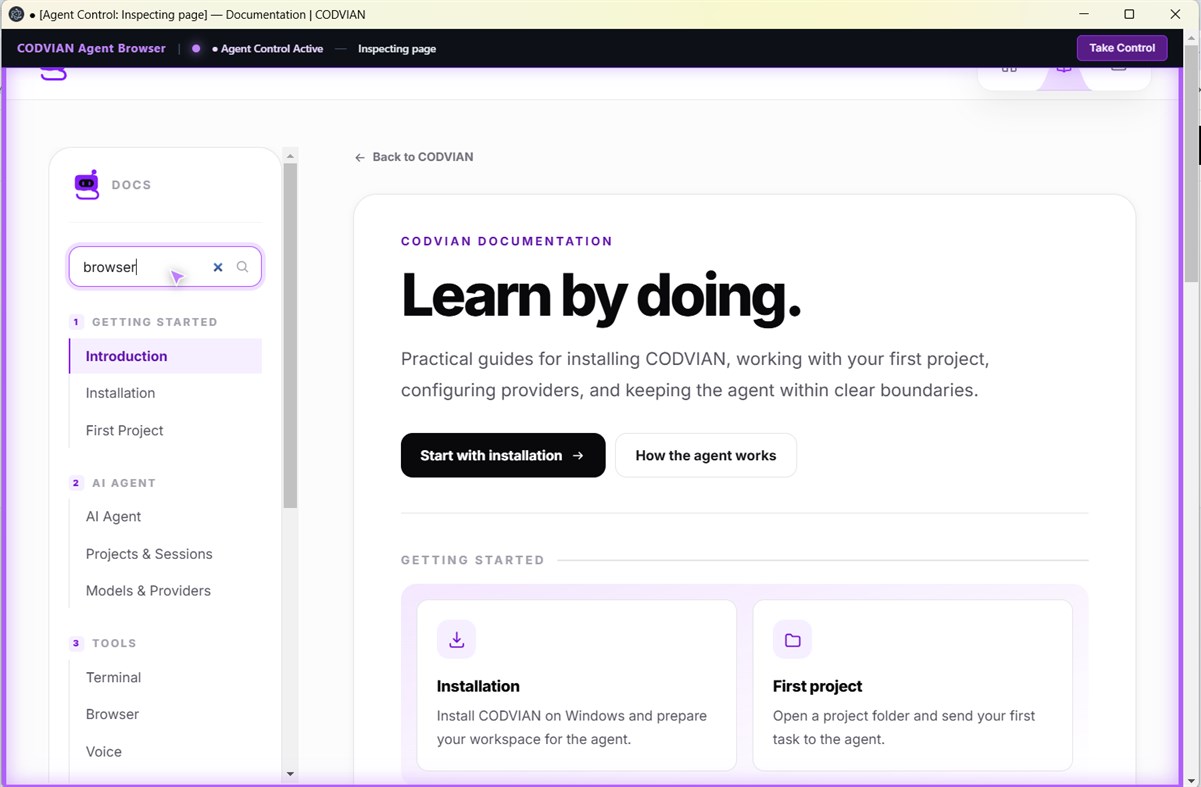
Task: Click the download icon on Installation card
Action: point(456,640)
